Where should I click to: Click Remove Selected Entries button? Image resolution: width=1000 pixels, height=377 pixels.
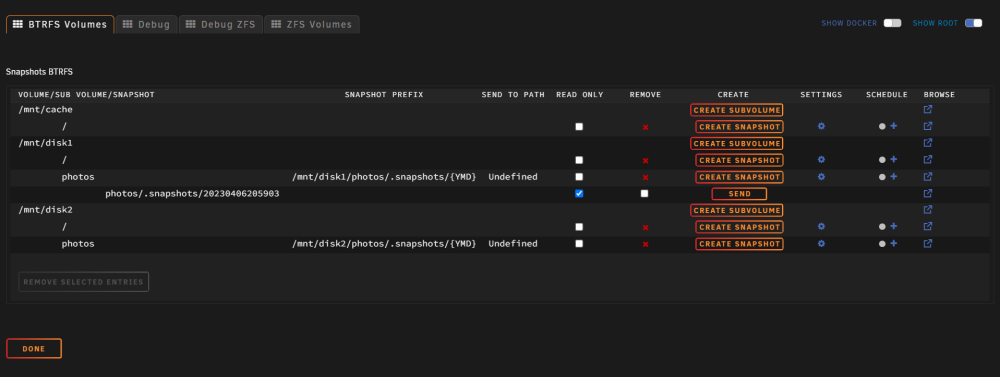coord(84,281)
